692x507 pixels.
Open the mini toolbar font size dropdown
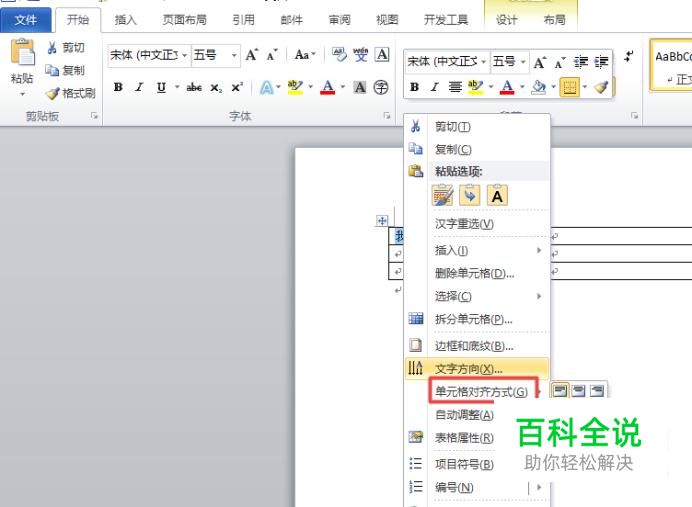point(523,62)
